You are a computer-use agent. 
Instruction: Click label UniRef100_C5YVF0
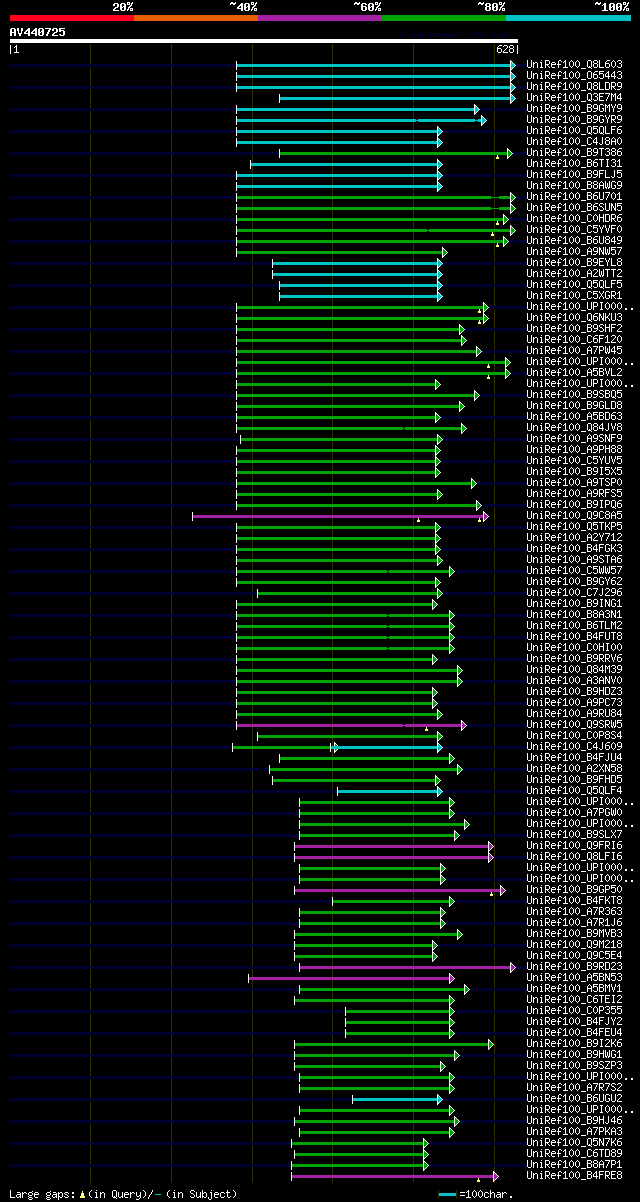pyautogui.click(x=573, y=229)
